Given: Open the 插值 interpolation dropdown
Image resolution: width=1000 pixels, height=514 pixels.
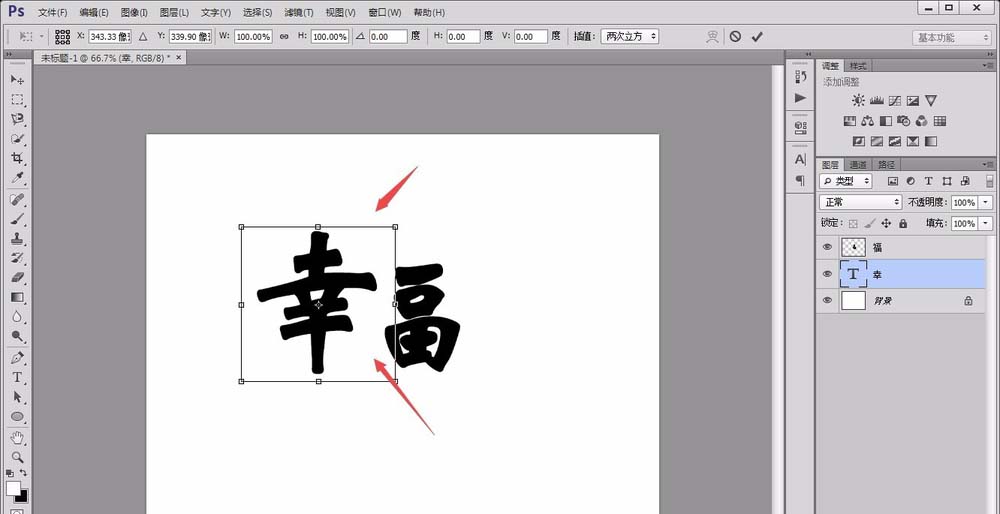Looking at the screenshot, I should pos(629,37).
